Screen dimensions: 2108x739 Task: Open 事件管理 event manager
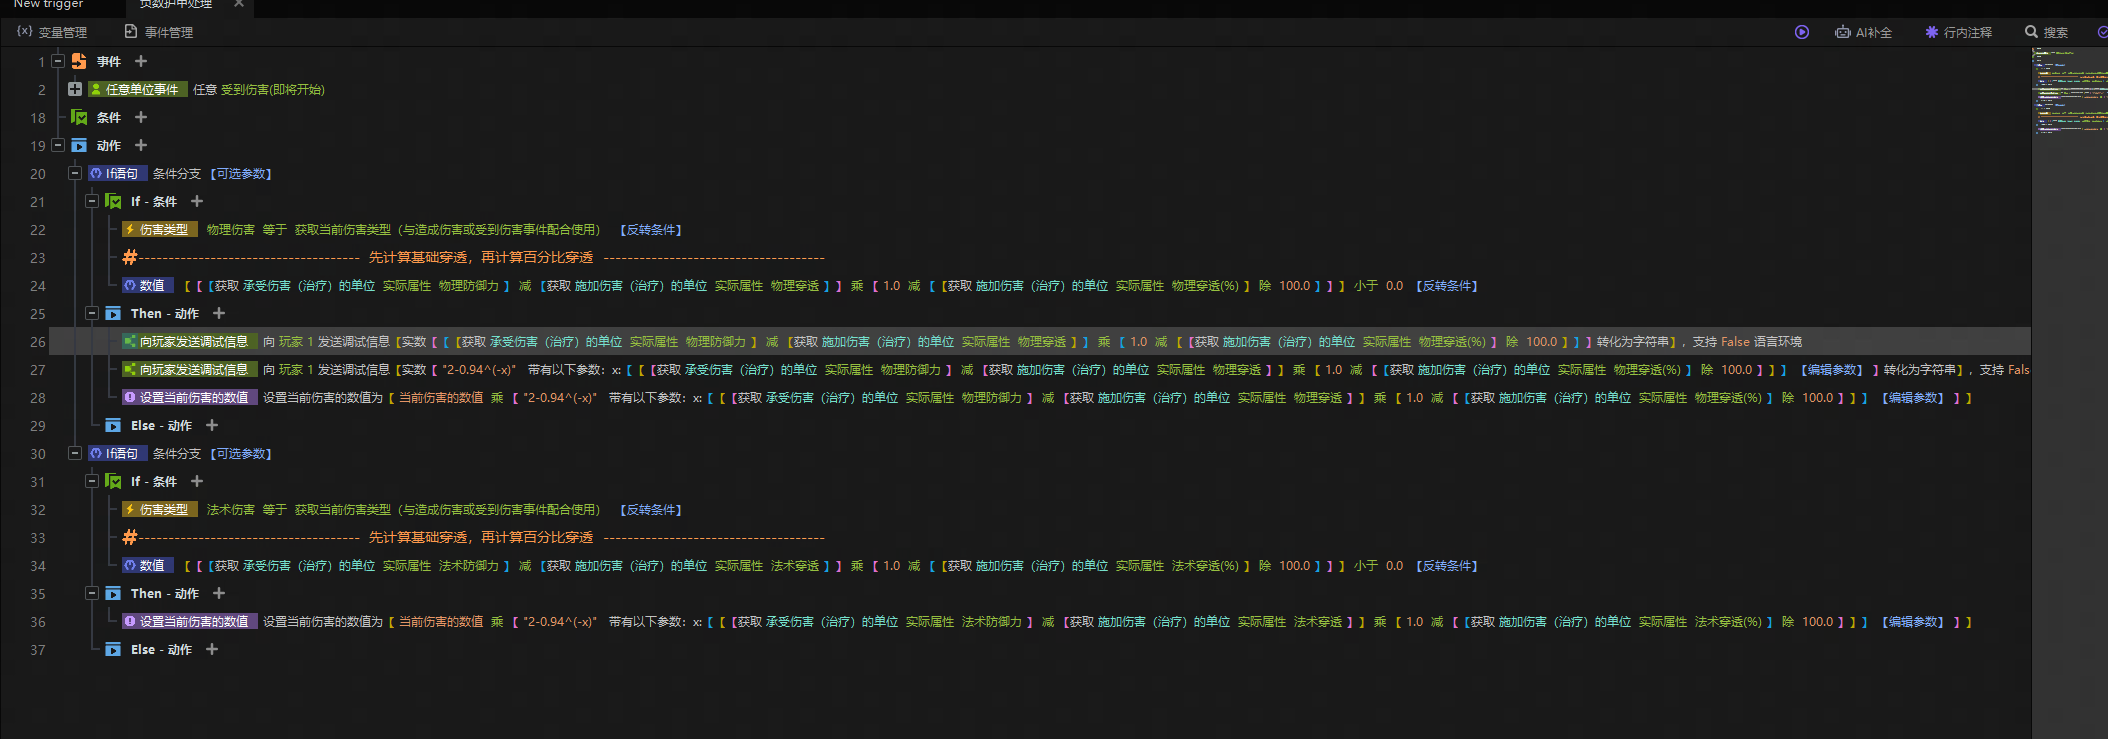coord(159,32)
